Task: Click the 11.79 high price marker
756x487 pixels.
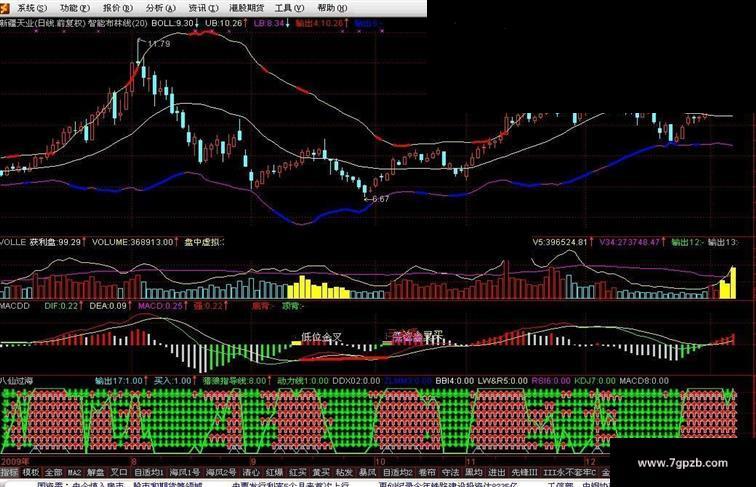Action: coord(159,44)
